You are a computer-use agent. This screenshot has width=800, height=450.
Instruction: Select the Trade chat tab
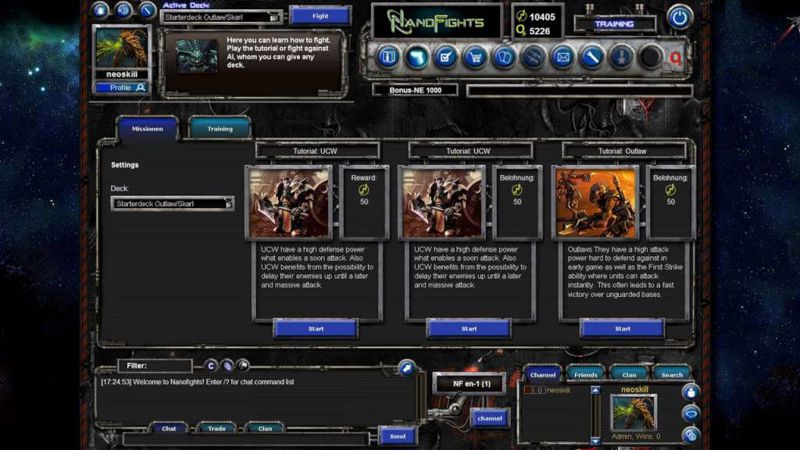[x=217, y=428]
